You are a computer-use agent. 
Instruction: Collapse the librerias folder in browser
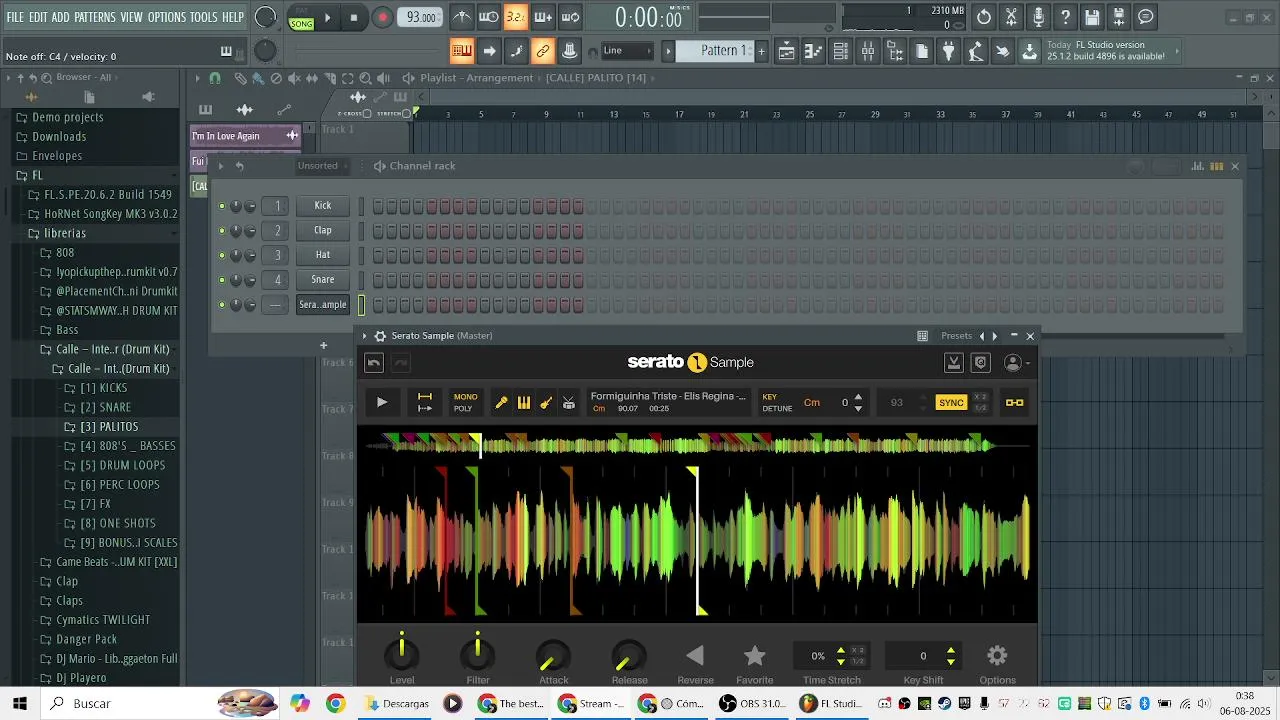coord(64,233)
